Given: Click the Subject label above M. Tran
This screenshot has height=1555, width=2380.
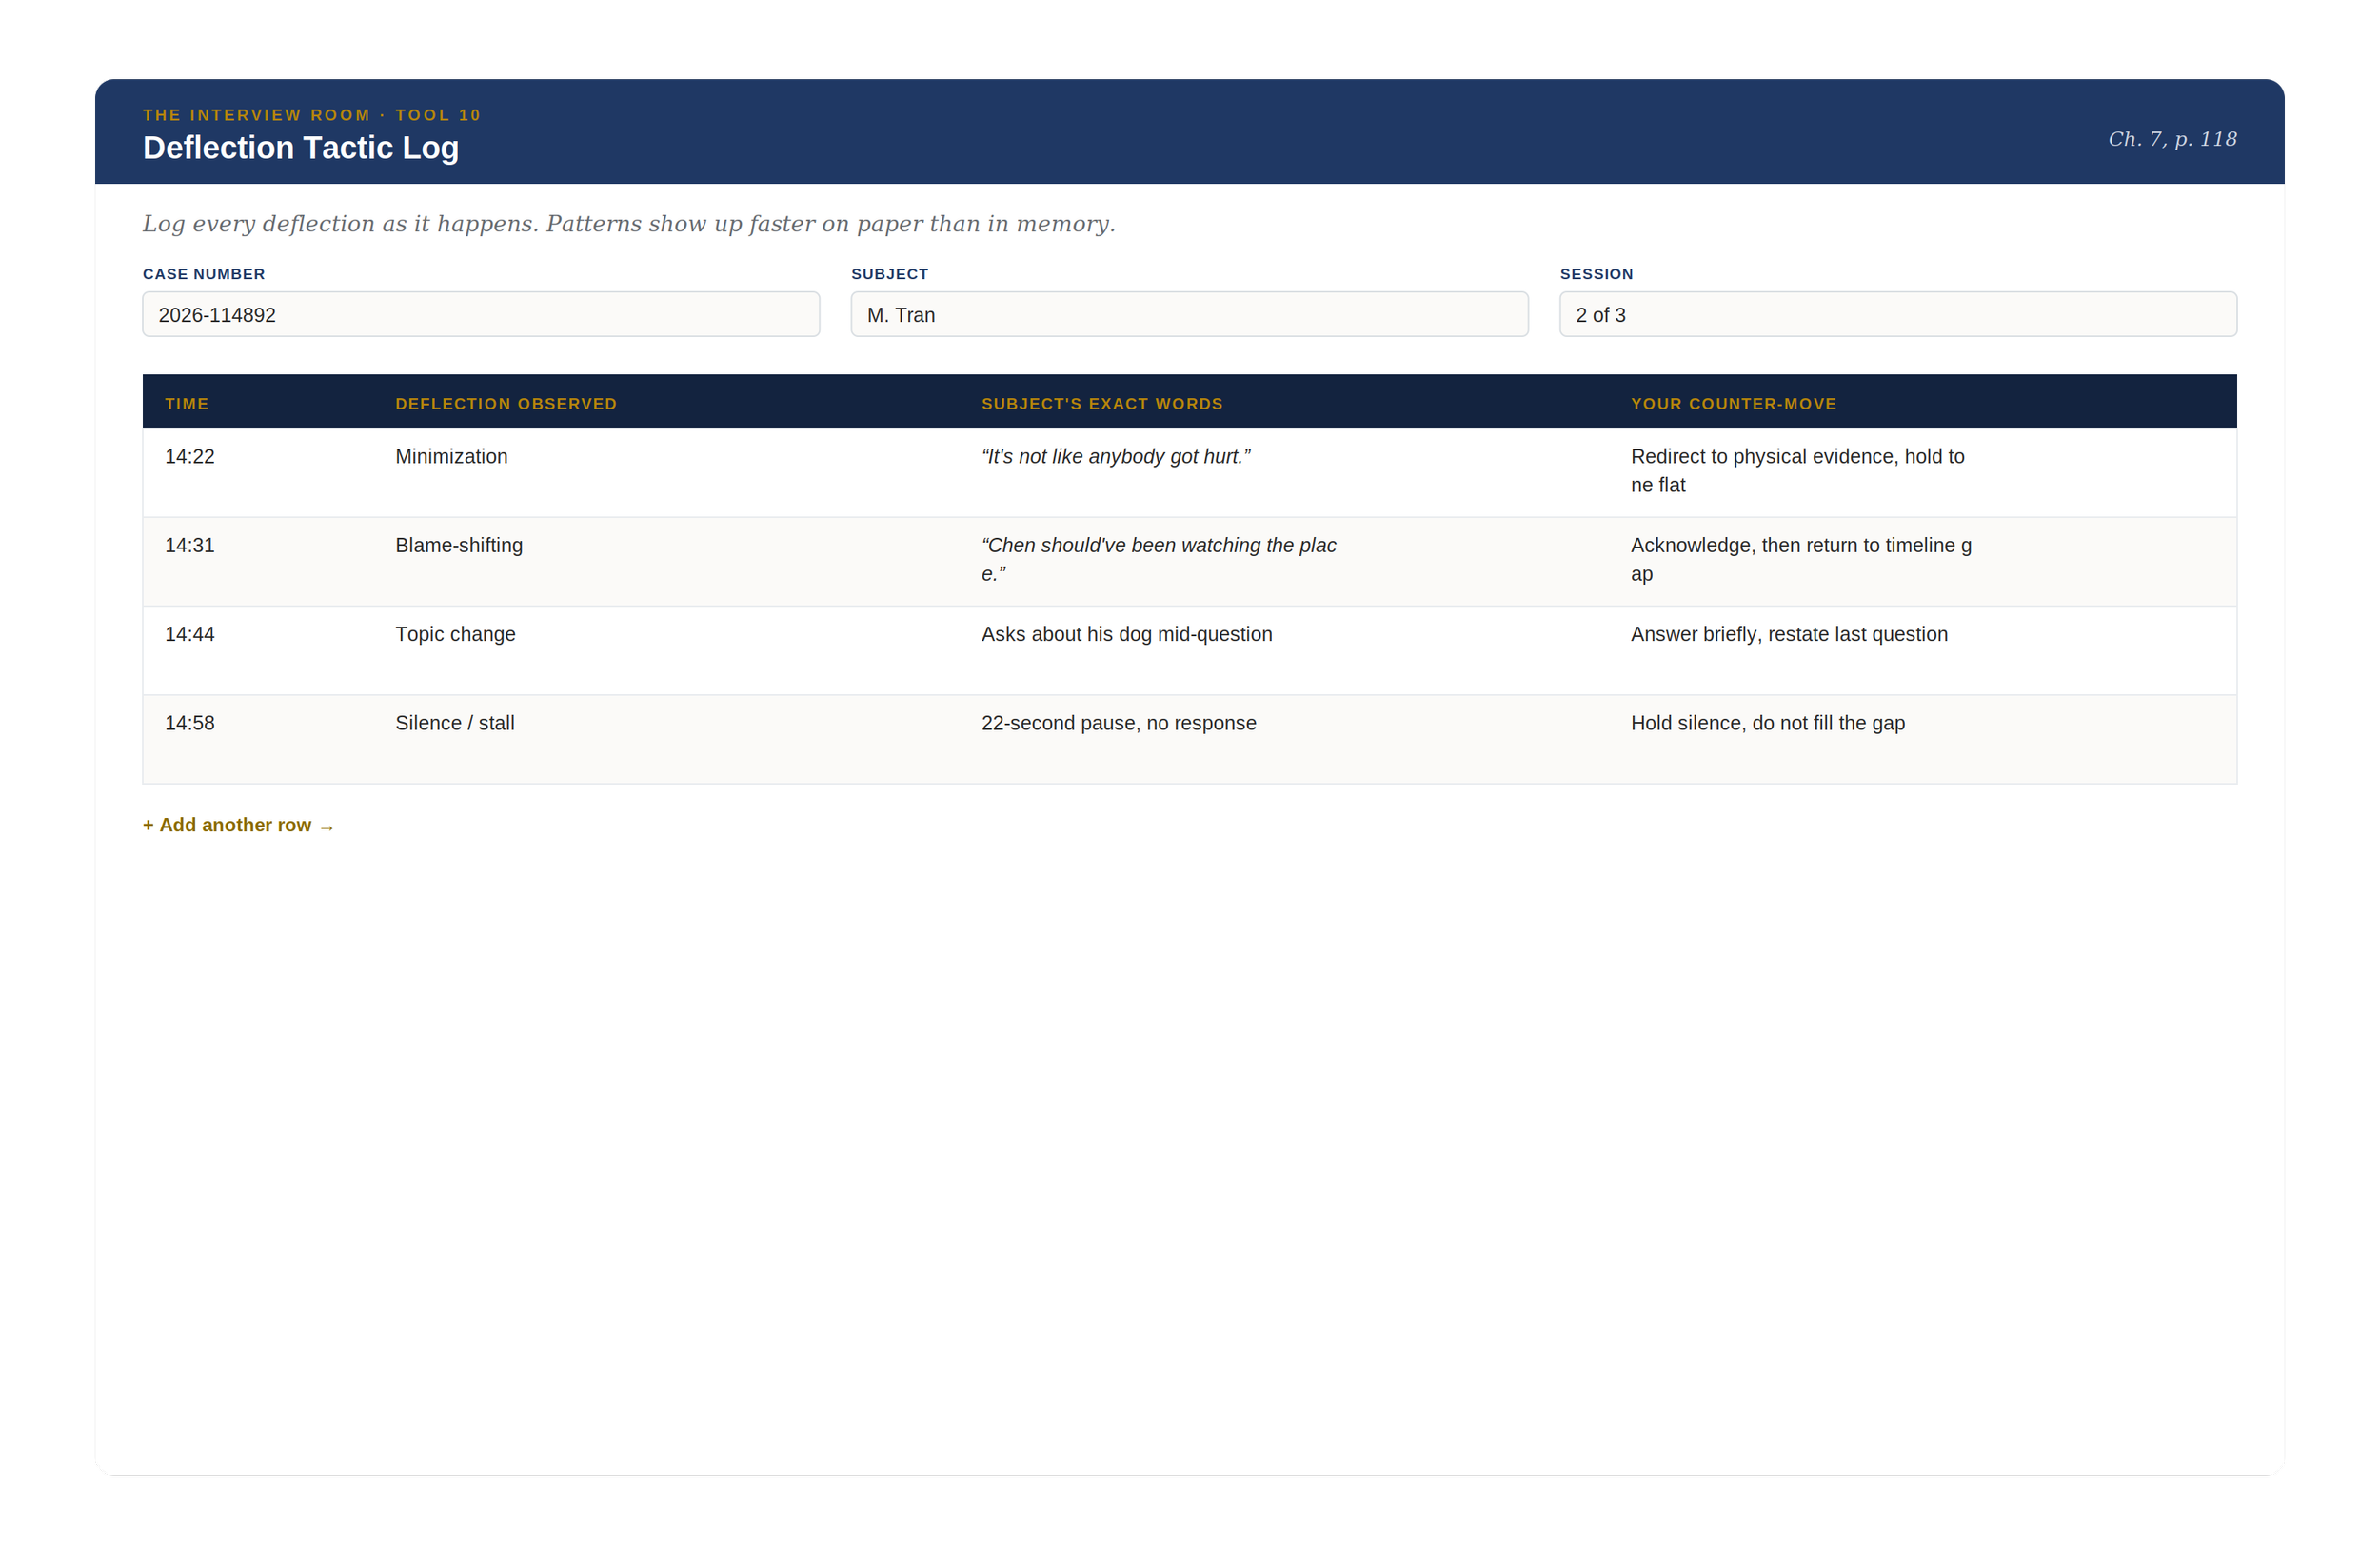Looking at the screenshot, I should coord(889,273).
